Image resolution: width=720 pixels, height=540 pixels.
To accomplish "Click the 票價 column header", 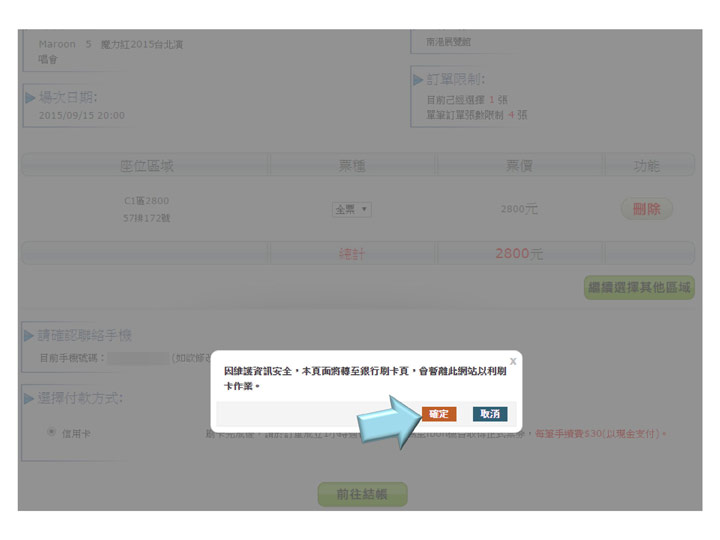I will pyautogui.click(x=519, y=166).
